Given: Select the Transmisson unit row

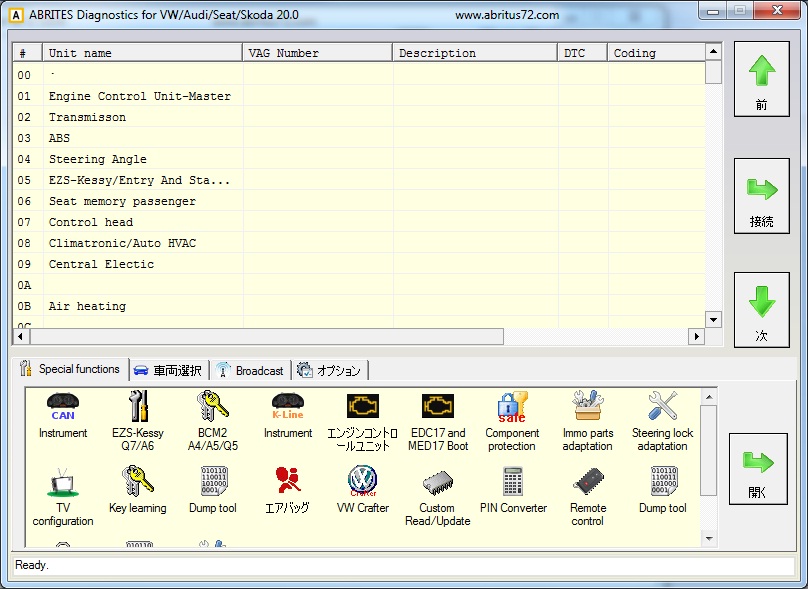Looking at the screenshot, I should coord(359,117).
